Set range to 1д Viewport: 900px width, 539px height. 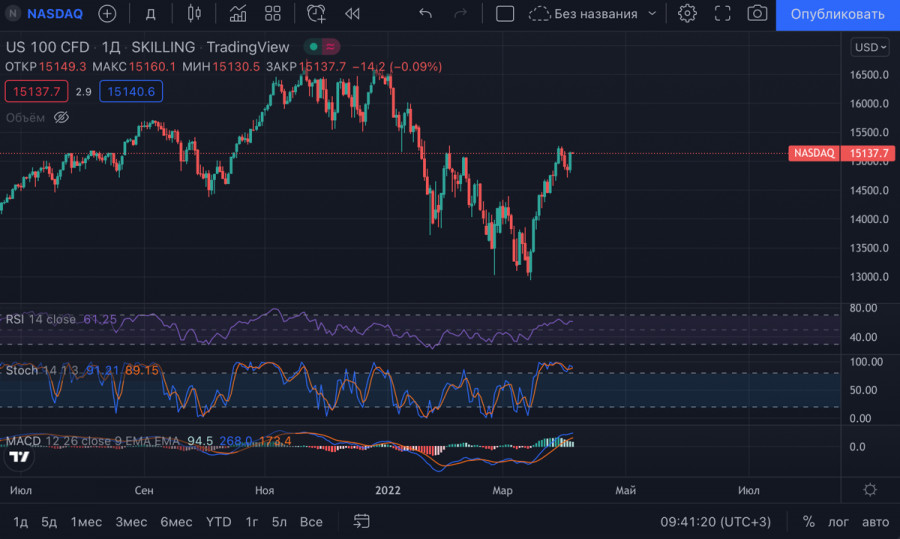21,522
